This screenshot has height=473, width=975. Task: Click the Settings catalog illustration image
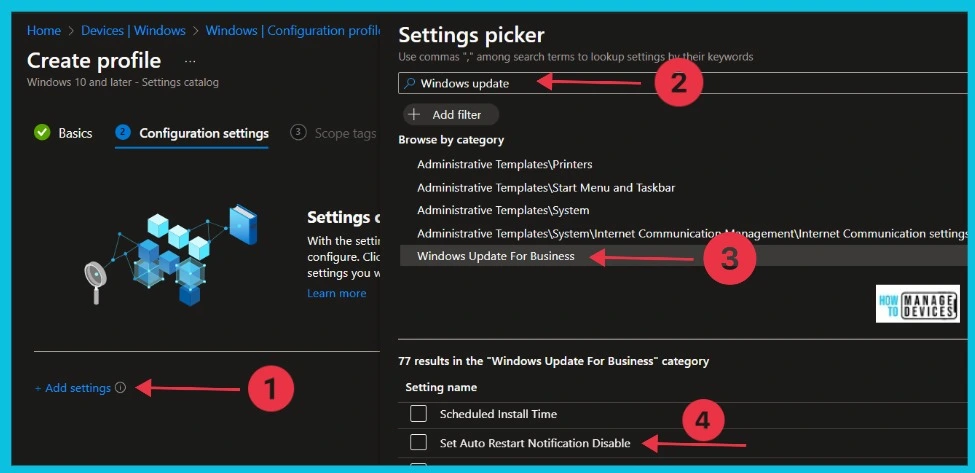(171, 255)
